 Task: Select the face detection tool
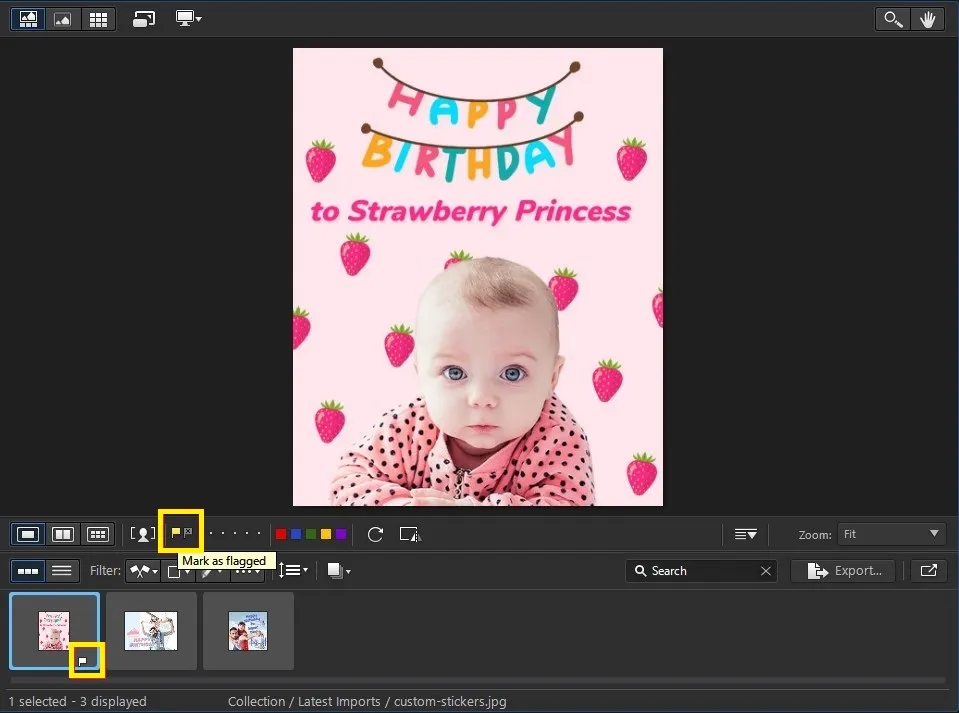pos(141,533)
